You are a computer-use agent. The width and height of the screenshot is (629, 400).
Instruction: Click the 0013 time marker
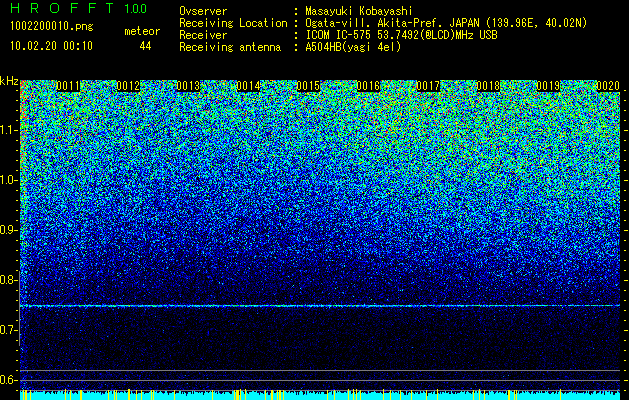pyautogui.click(x=188, y=86)
